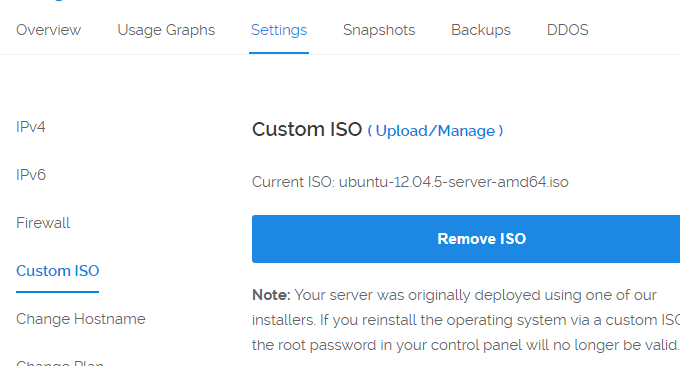
Task: Click the ubuntu-12.04.5-server-amd64.iso filename text
Action: 454,182
